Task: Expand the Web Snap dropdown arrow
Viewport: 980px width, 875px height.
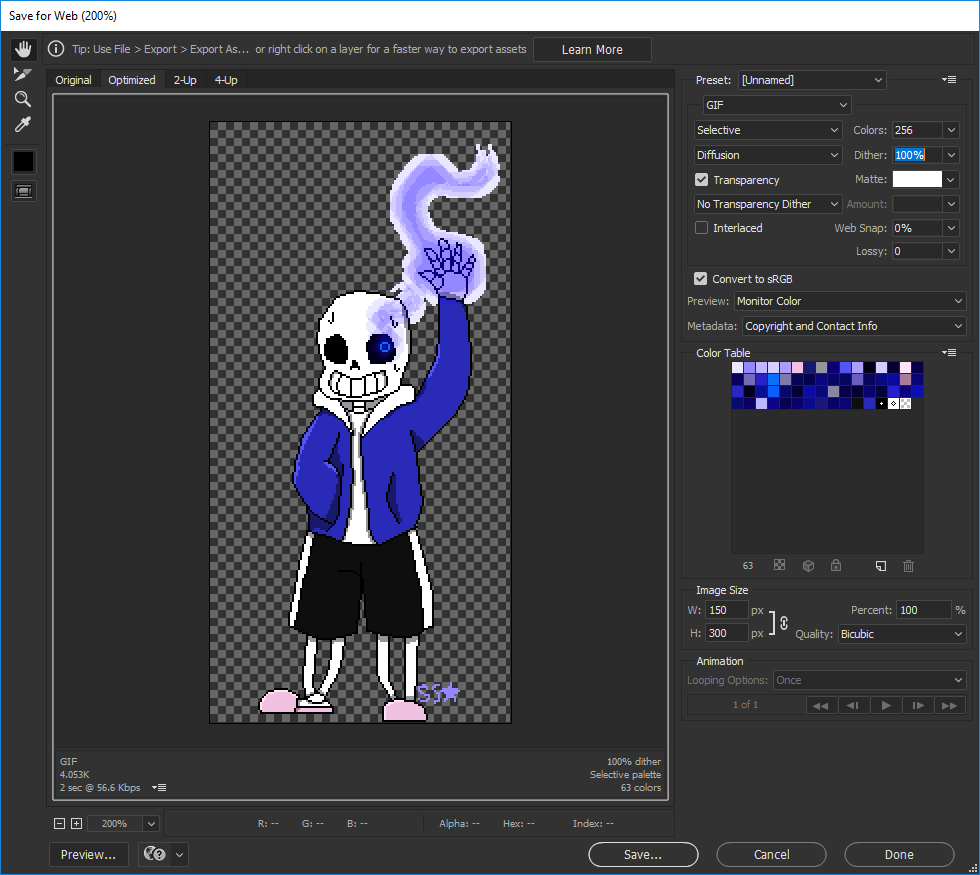Action: (x=951, y=228)
